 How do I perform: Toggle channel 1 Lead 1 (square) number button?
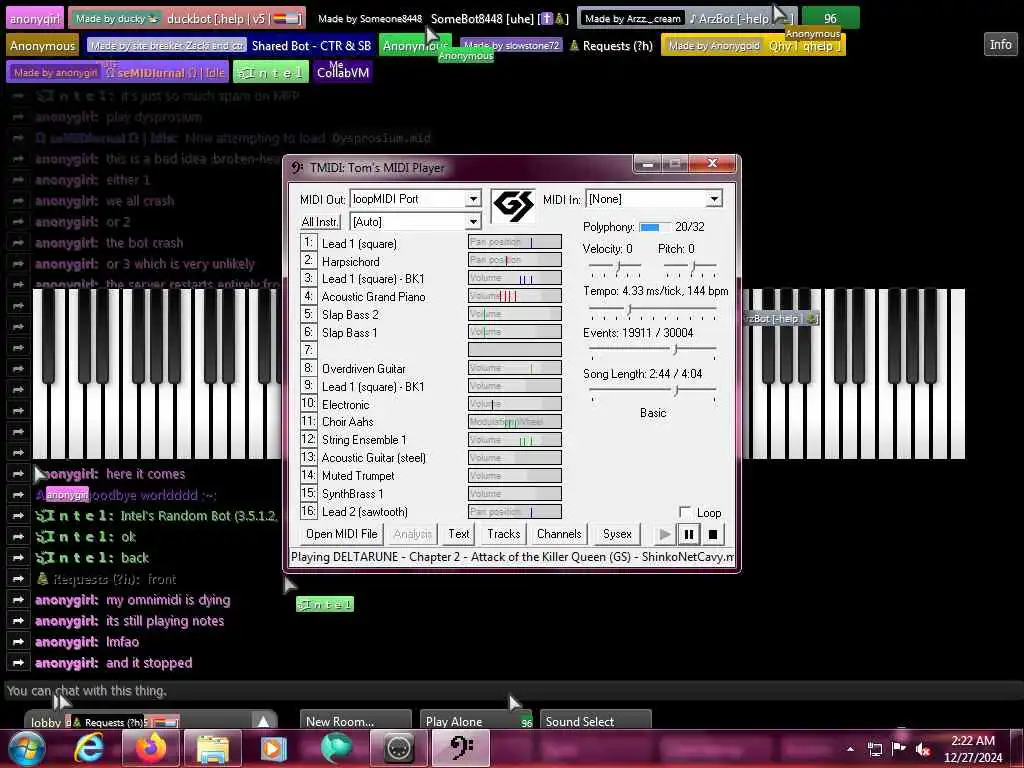(x=308, y=242)
